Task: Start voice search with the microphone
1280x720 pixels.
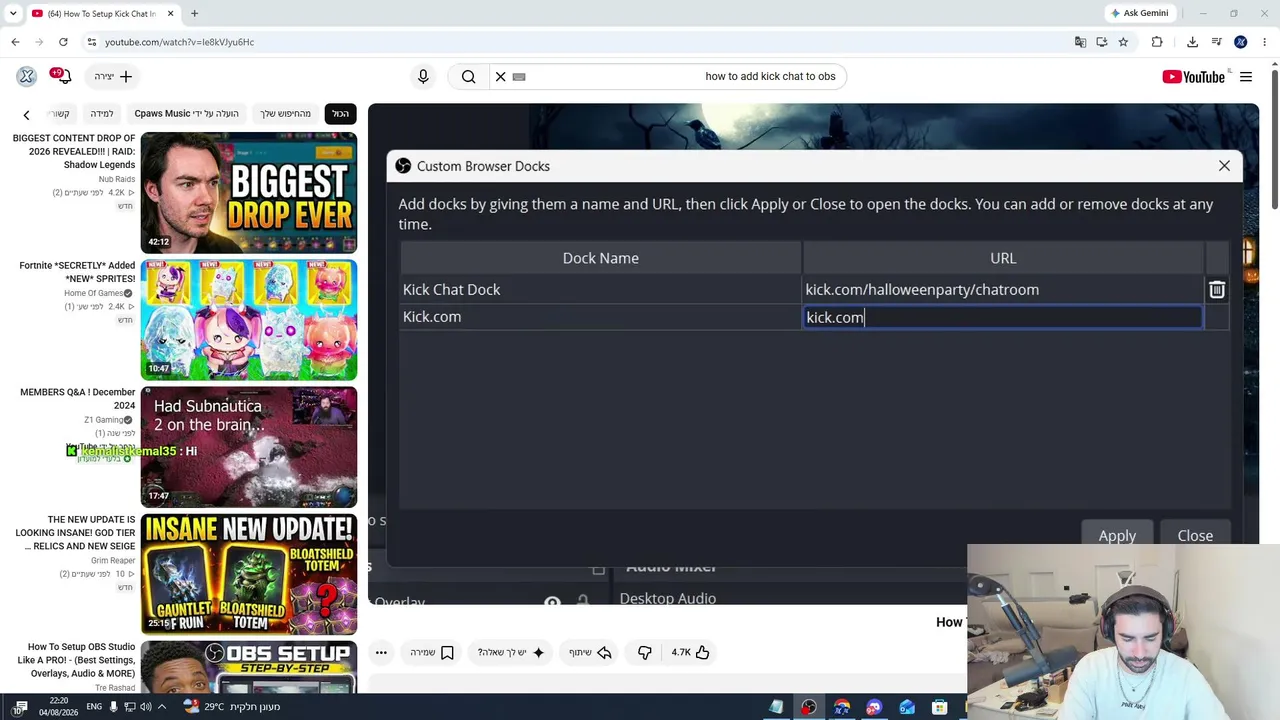Action: pyautogui.click(x=423, y=76)
